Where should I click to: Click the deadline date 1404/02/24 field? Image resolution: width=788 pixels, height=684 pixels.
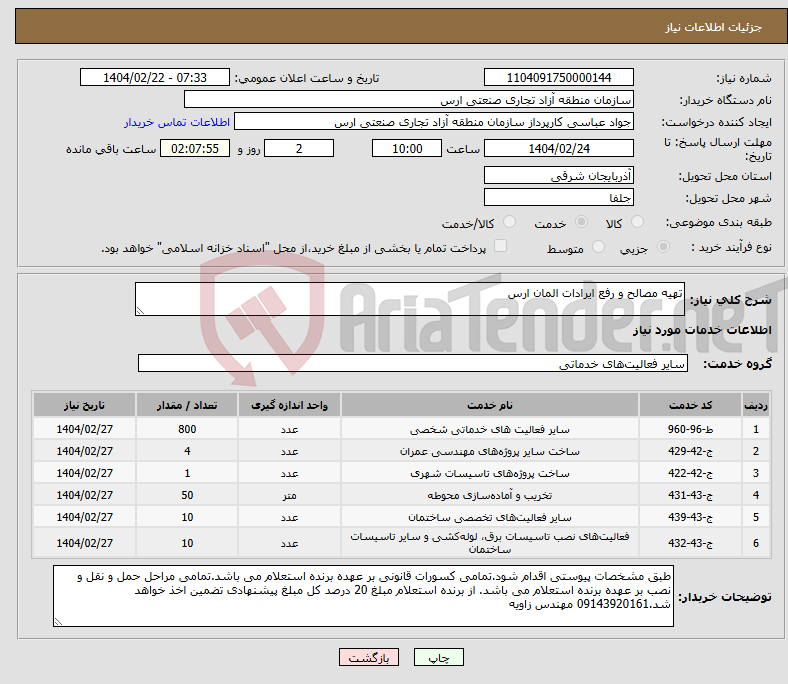pyautogui.click(x=558, y=148)
